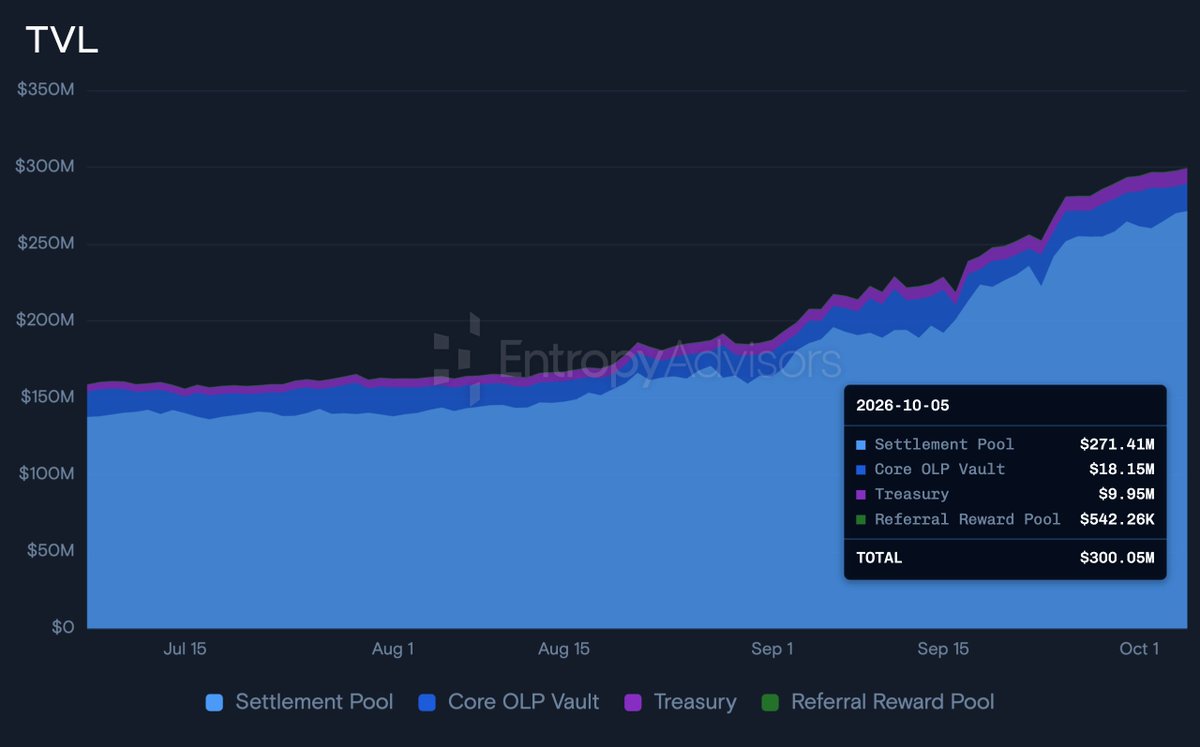This screenshot has height=747, width=1200.
Task: Click the Sep 15 x-axis label
Action: 943,649
